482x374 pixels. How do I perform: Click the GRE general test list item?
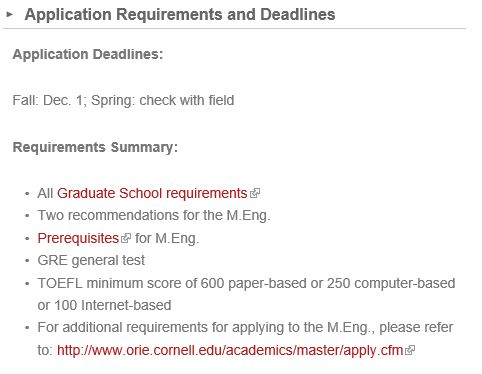coord(91,260)
